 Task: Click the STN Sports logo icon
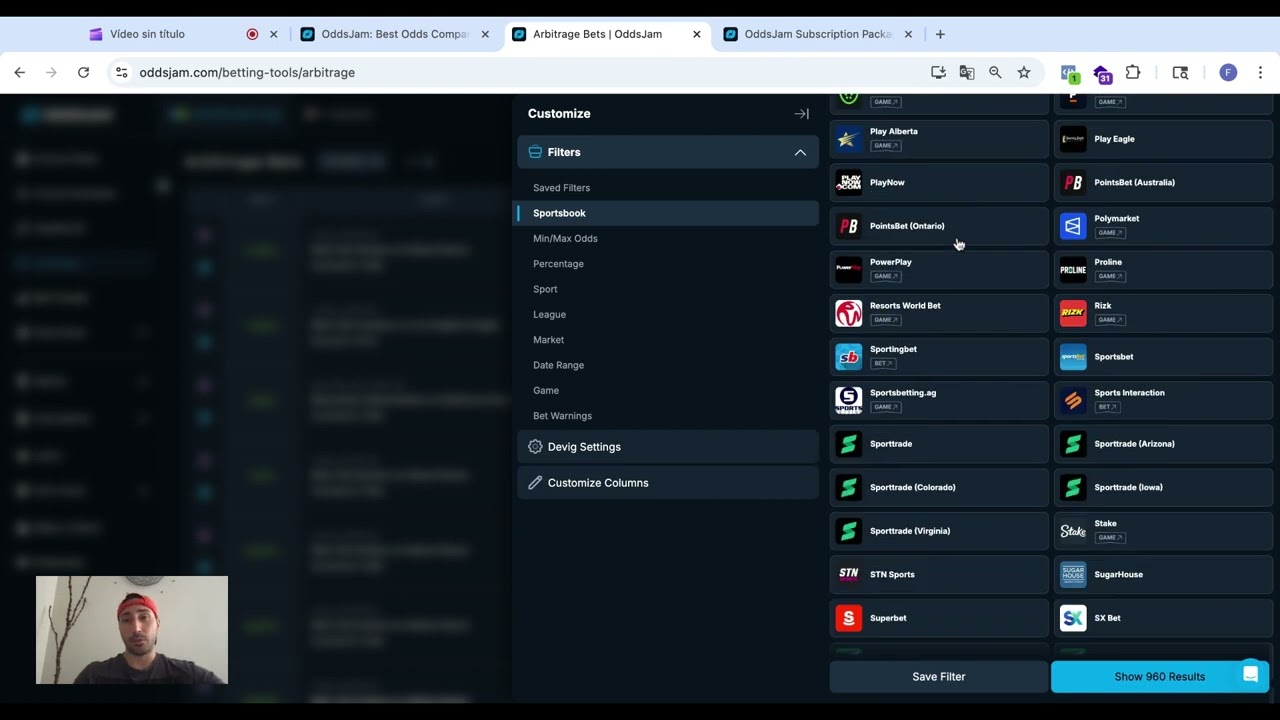pos(848,574)
